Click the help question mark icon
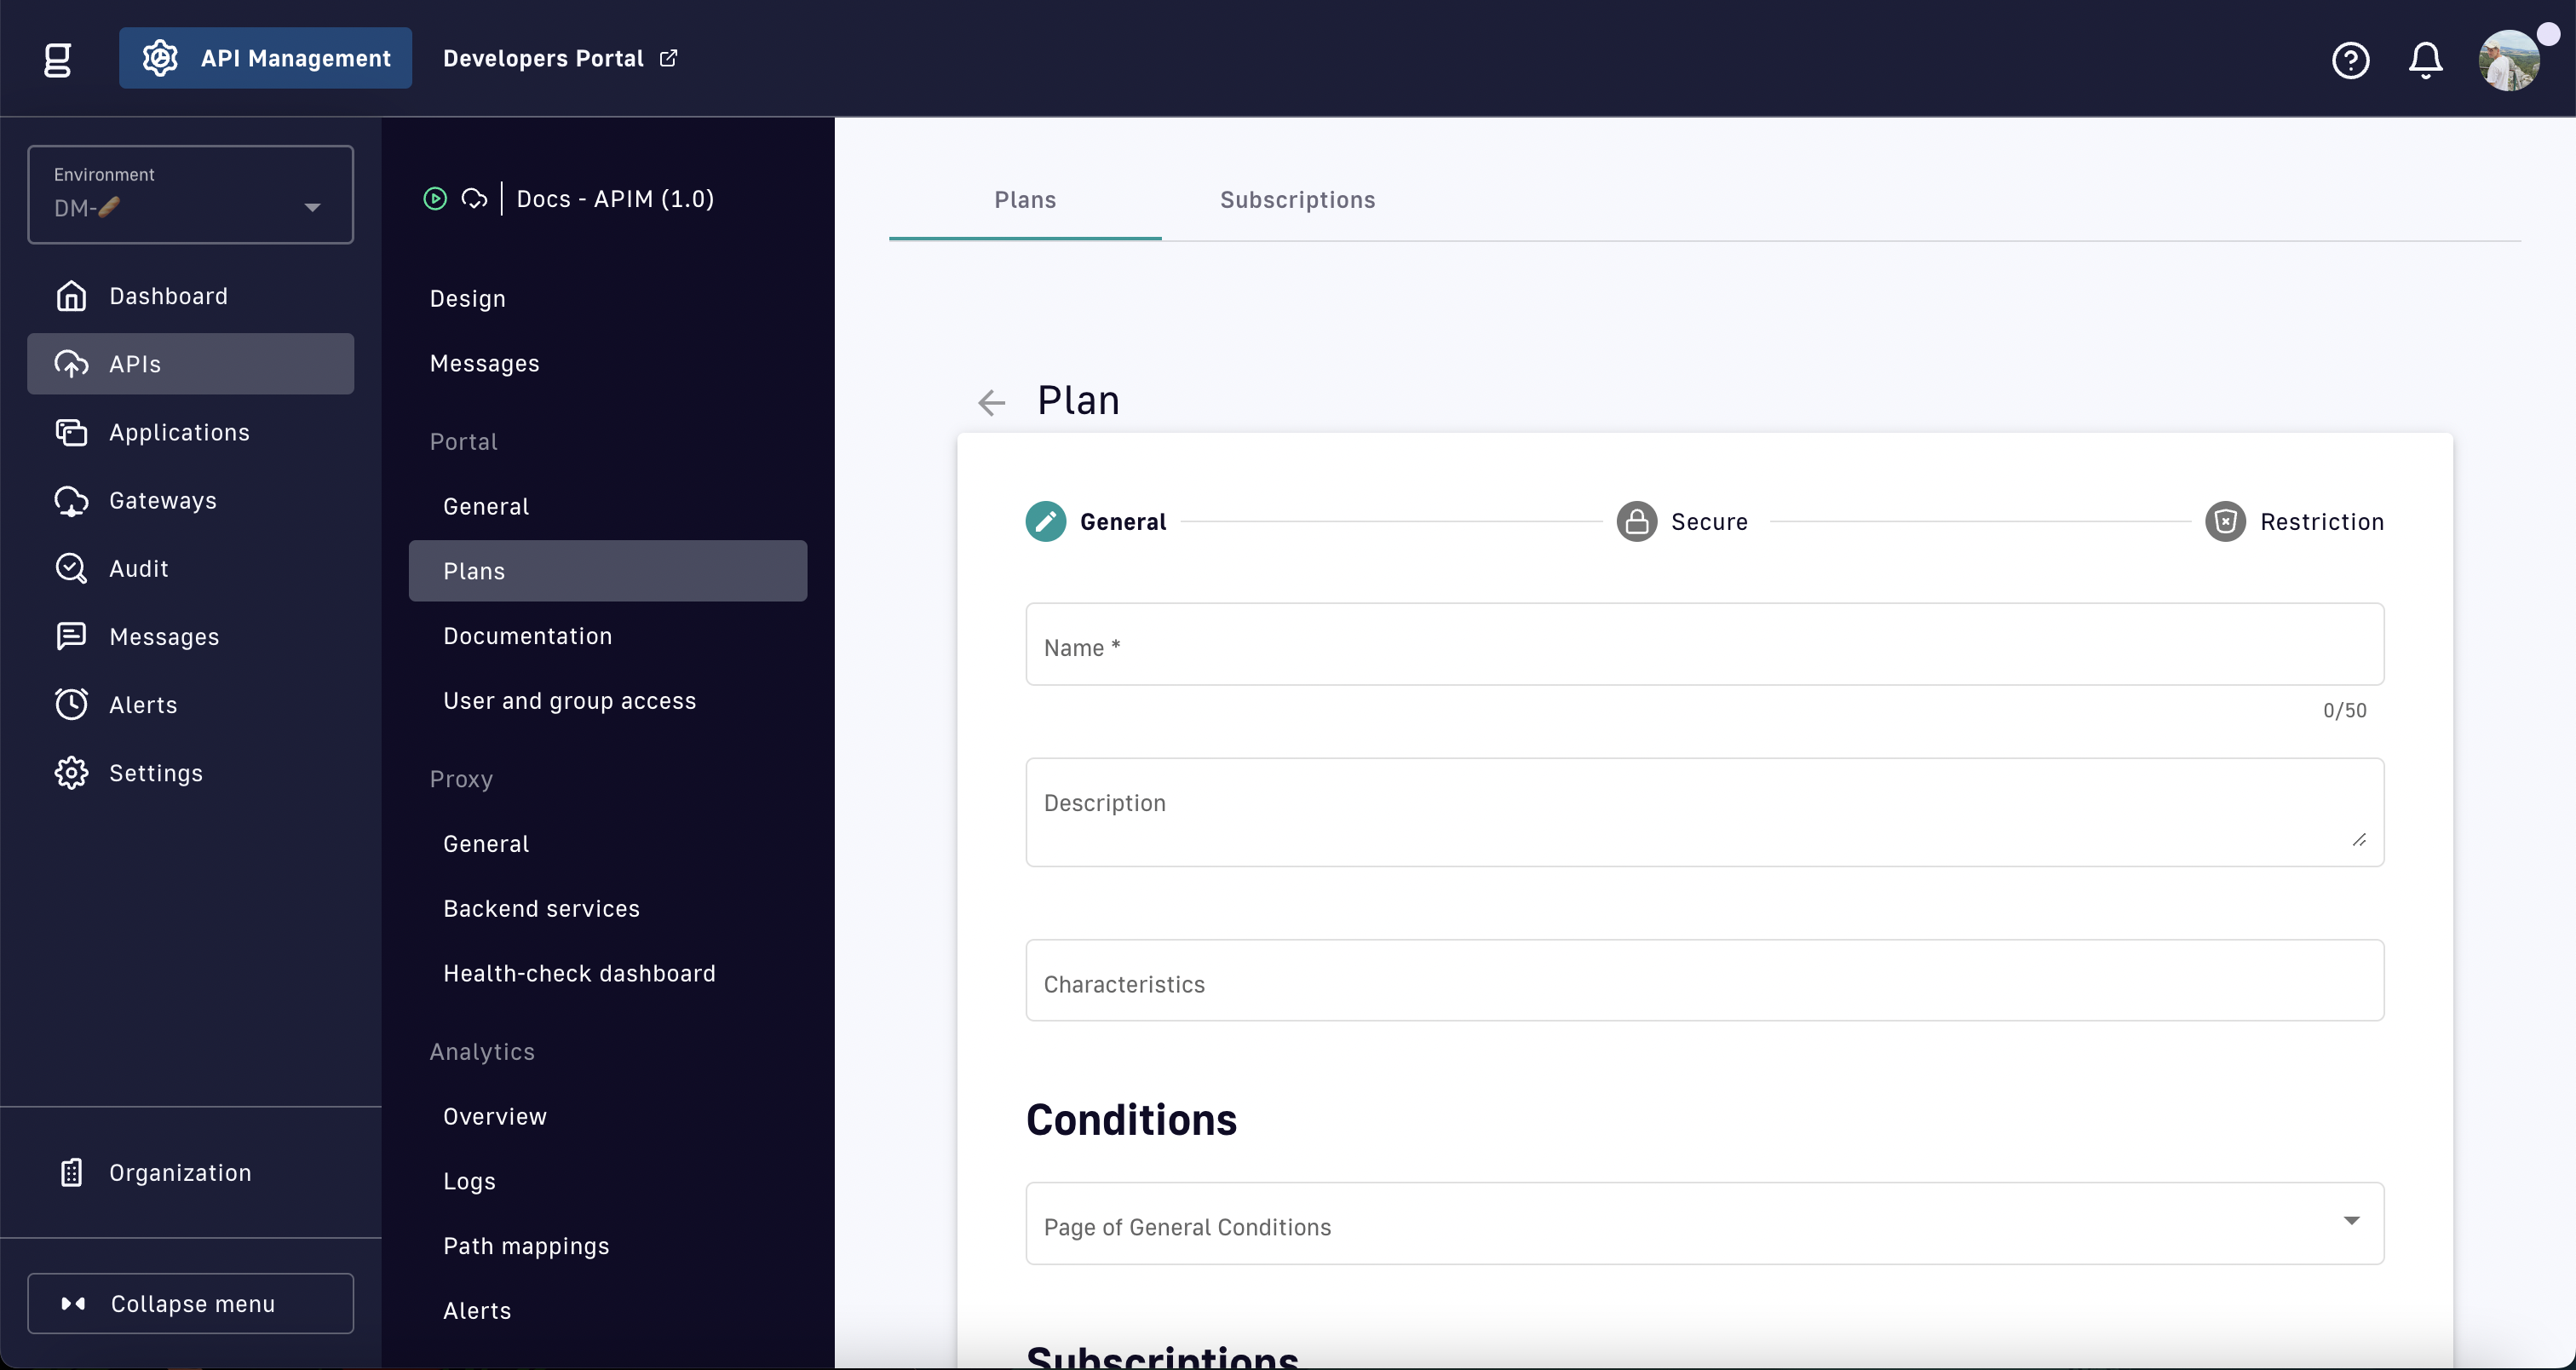This screenshot has height=1370, width=2576. 2350,60
